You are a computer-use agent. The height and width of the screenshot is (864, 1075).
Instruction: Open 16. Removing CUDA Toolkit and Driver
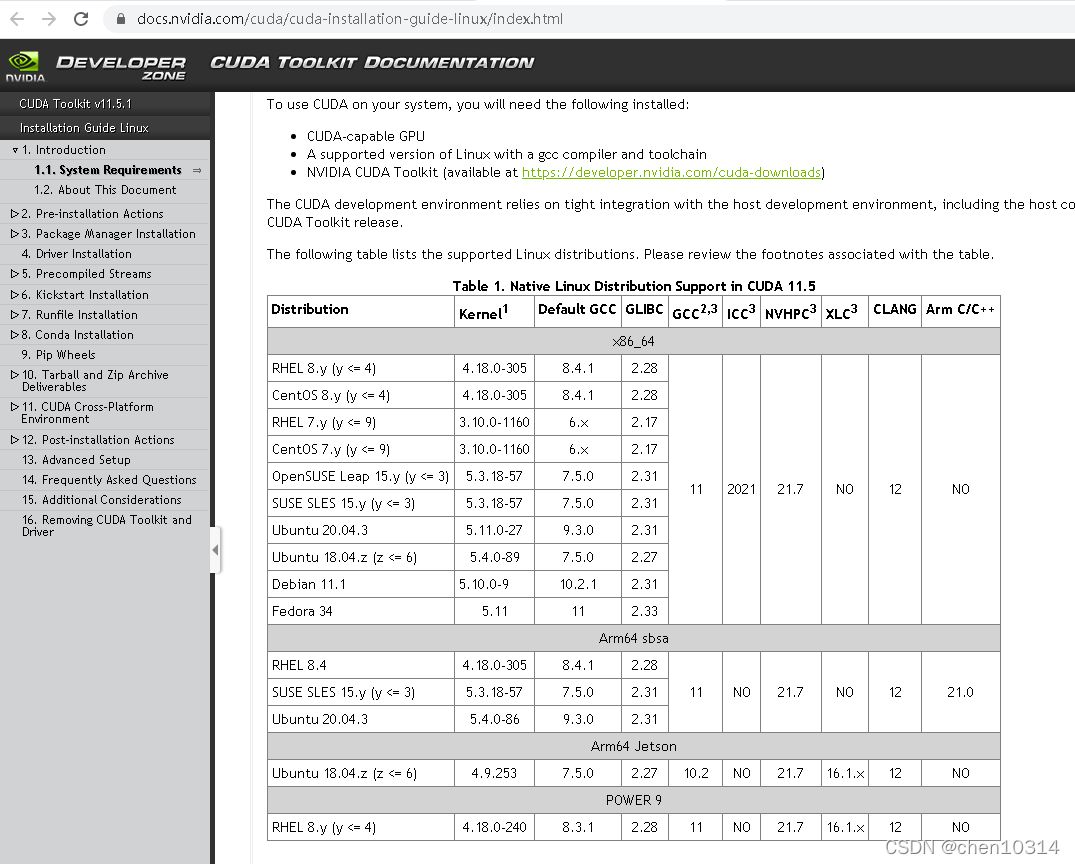click(107, 525)
